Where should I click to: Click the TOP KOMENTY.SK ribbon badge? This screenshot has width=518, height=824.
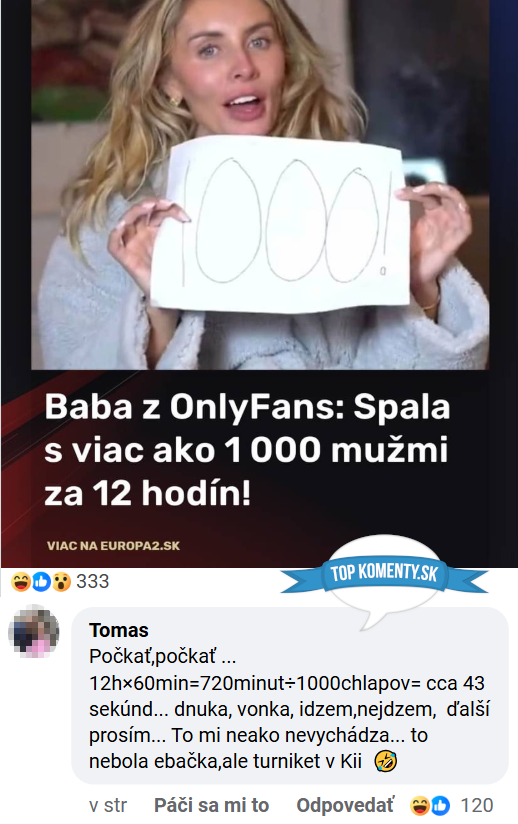pos(384,573)
